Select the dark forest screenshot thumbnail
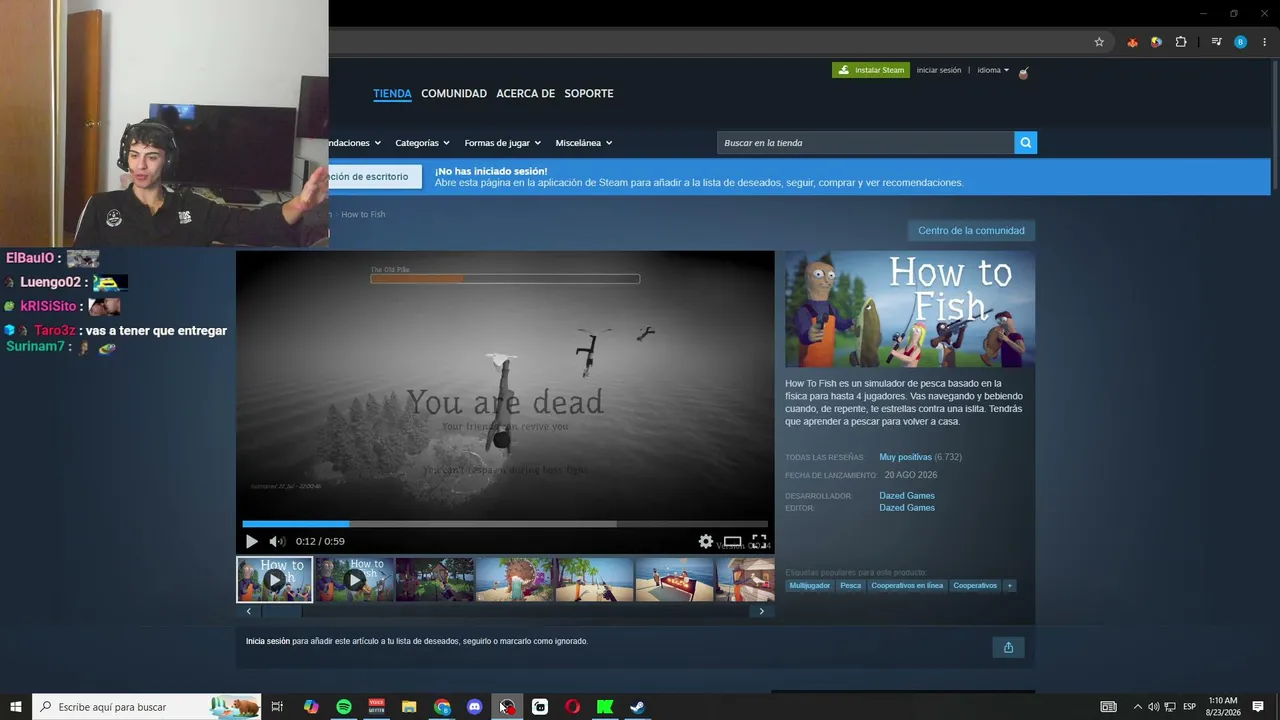1280x720 pixels. click(x=435, y=579)
